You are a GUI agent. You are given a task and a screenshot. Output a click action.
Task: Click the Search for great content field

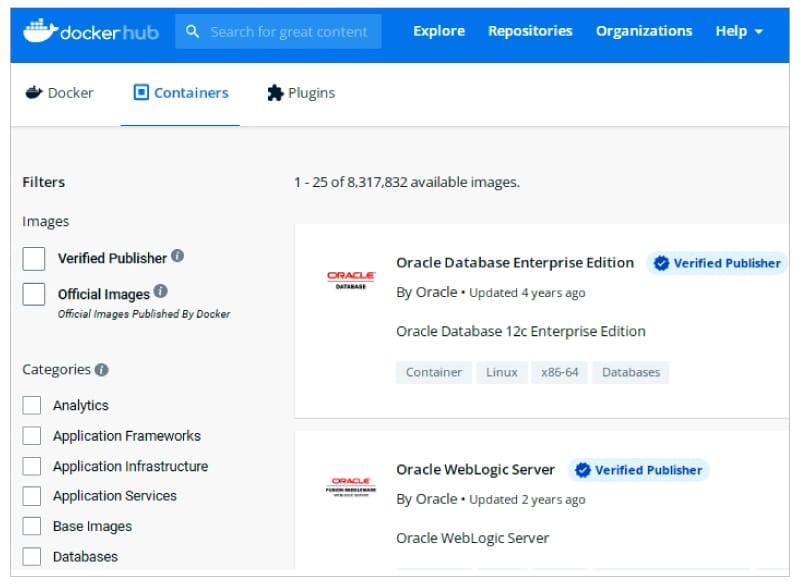pyautogui.click(x=288, y=32)
